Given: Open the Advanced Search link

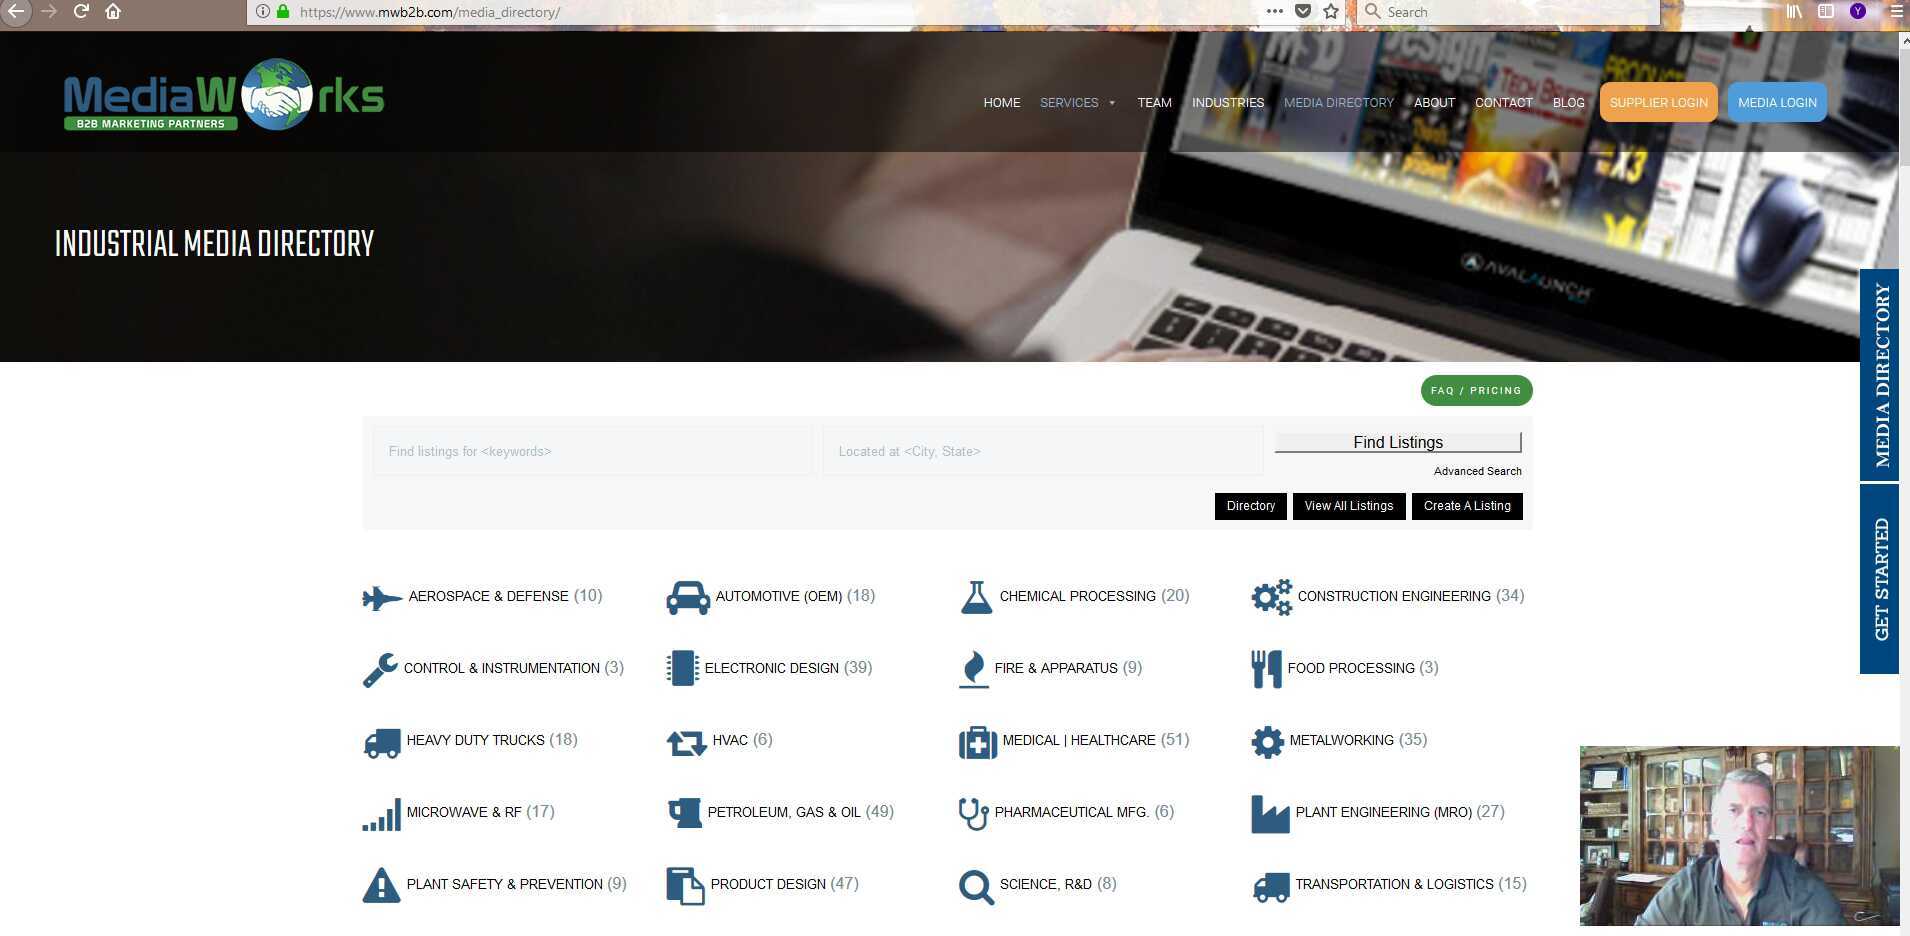Looking at the screenshot, I should pos(1478,471).
